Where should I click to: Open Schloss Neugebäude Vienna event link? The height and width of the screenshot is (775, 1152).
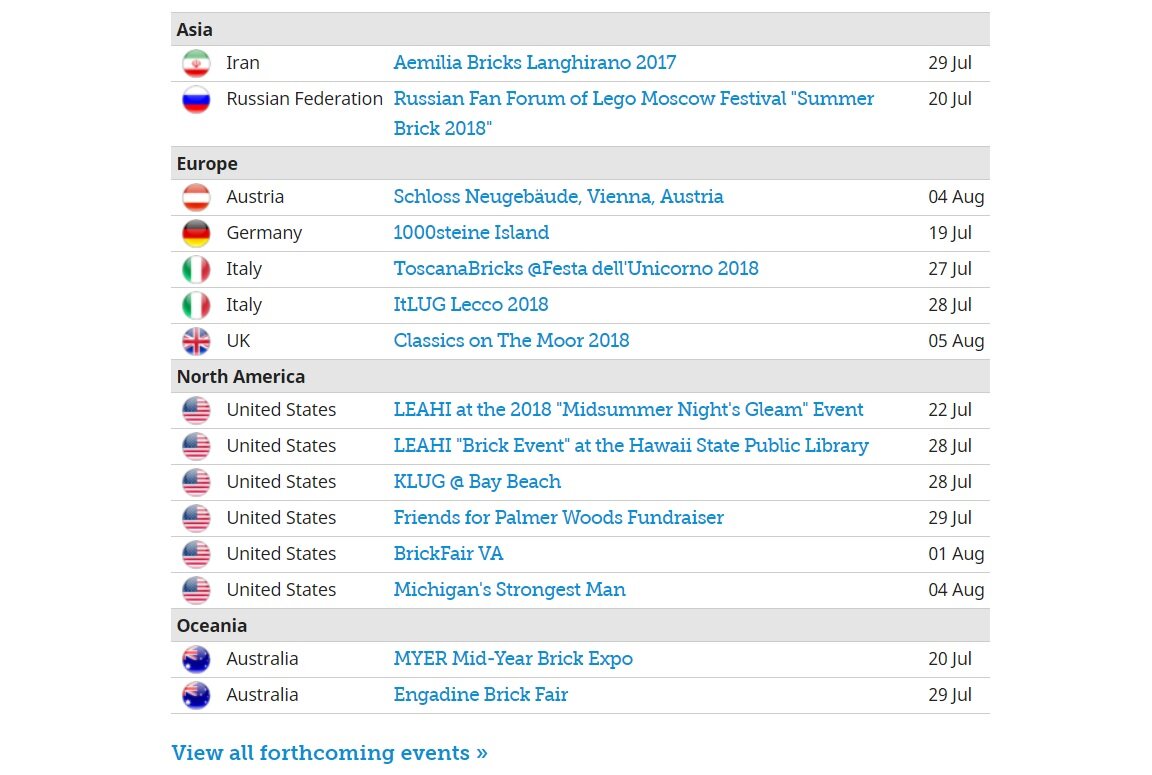[558, 197]
